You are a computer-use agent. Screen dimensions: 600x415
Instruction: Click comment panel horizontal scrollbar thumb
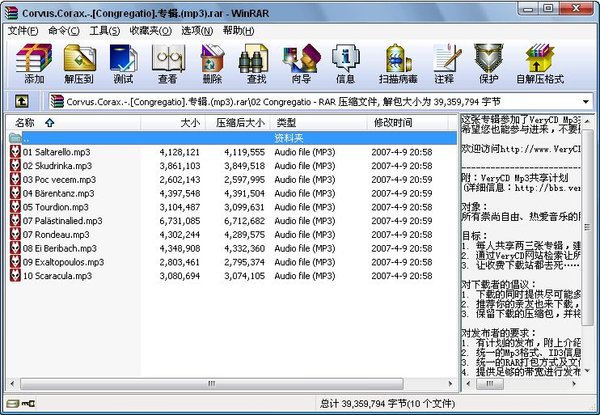490,384
